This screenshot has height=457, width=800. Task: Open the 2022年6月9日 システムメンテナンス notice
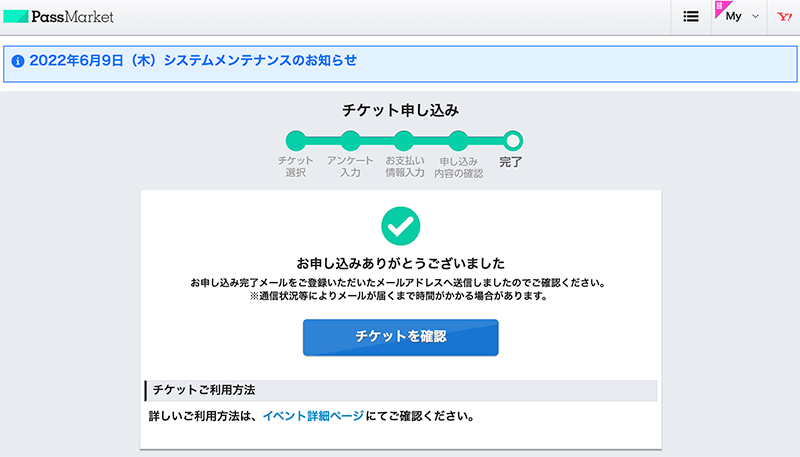193,61
